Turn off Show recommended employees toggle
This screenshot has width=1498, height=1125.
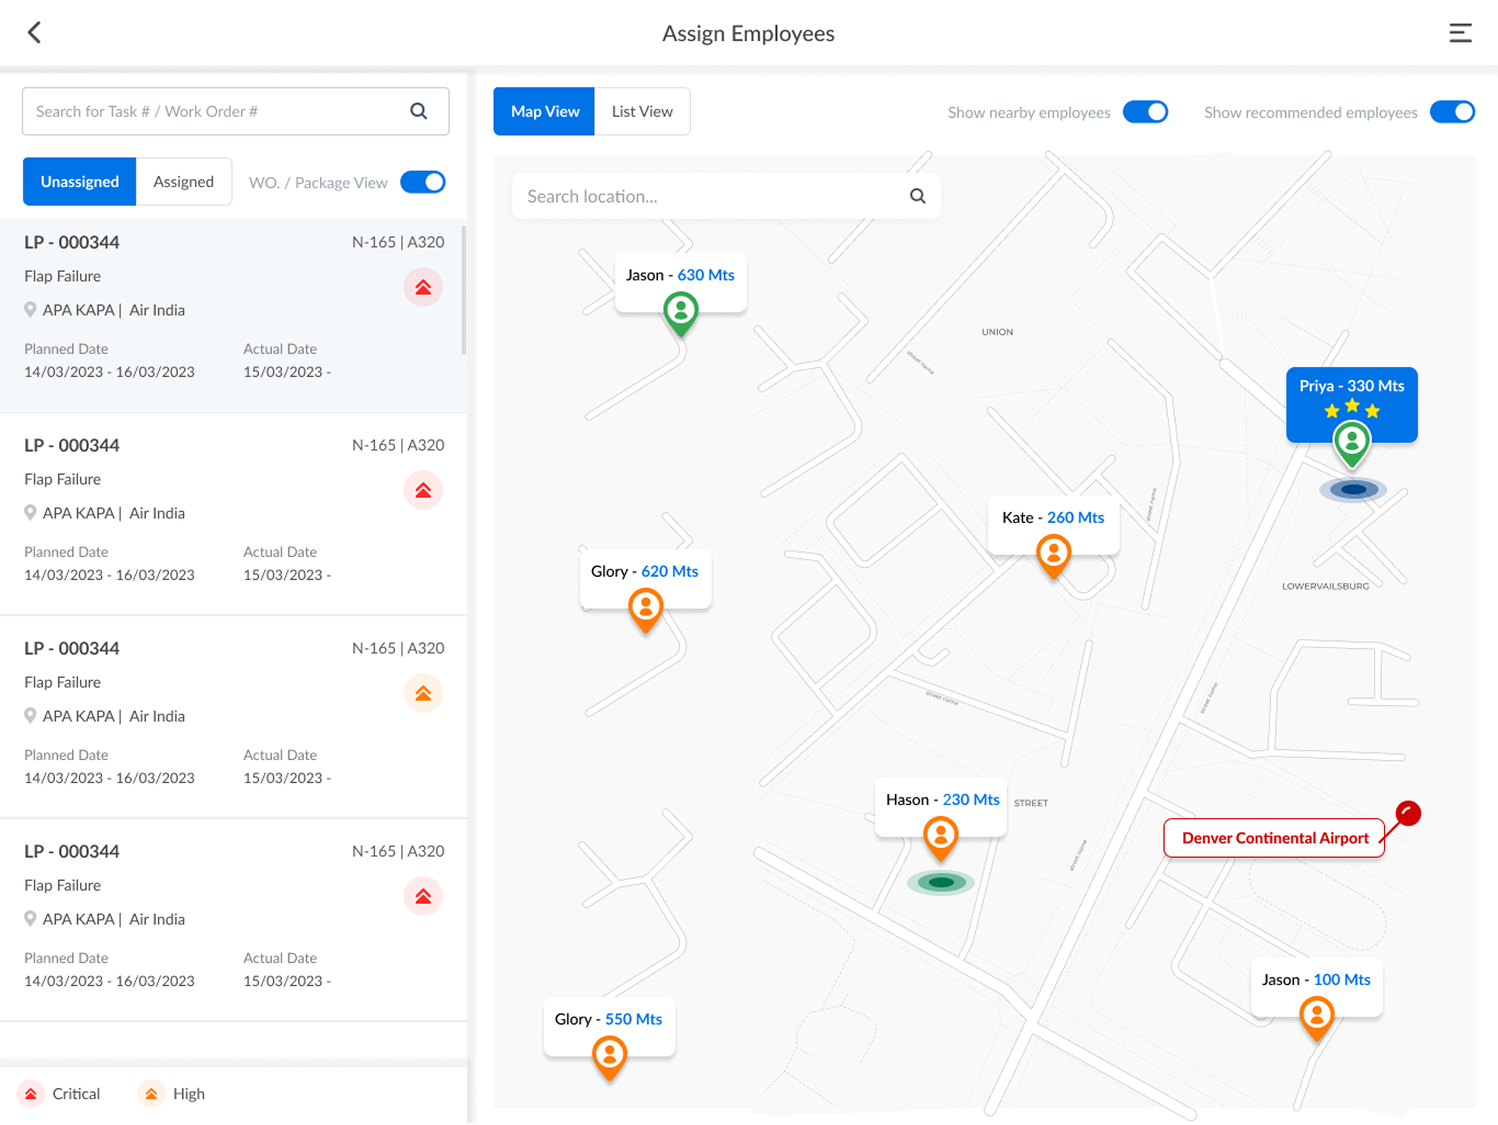pos(1452,112)
